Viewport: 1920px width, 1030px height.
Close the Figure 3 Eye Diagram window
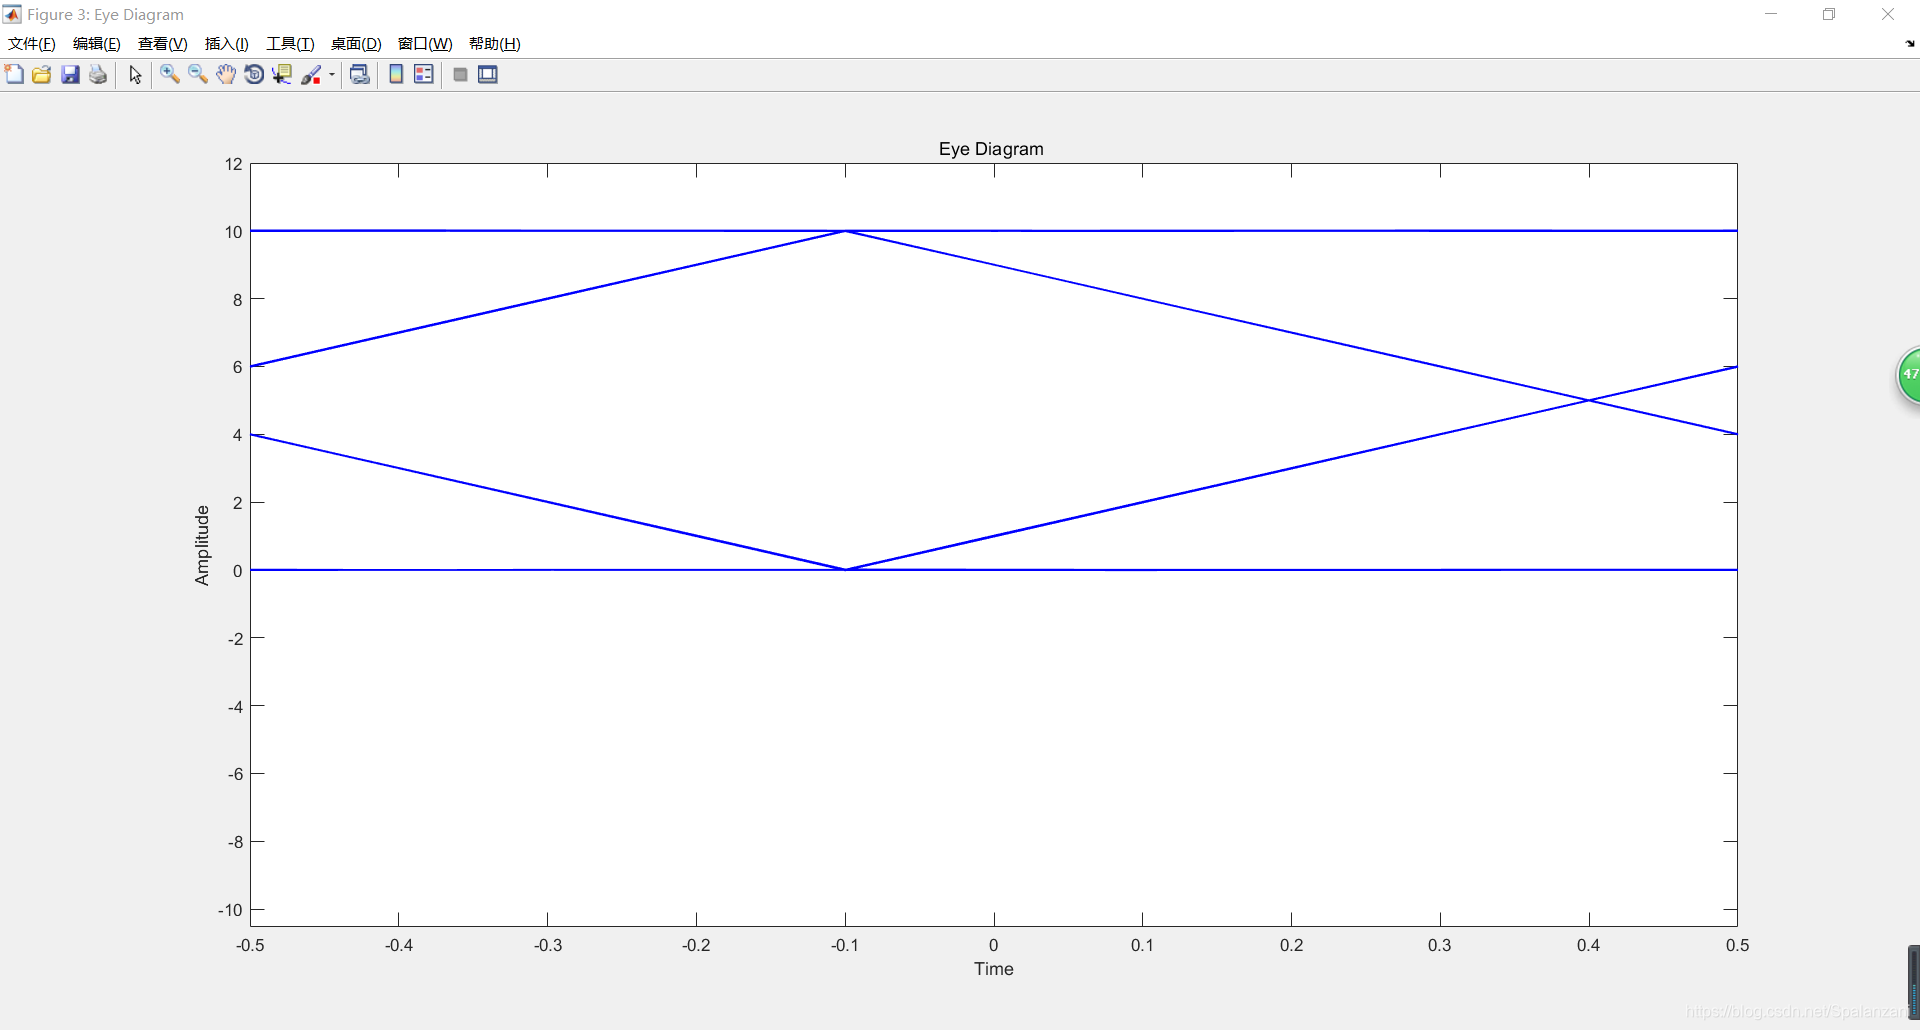point(1888,14)
